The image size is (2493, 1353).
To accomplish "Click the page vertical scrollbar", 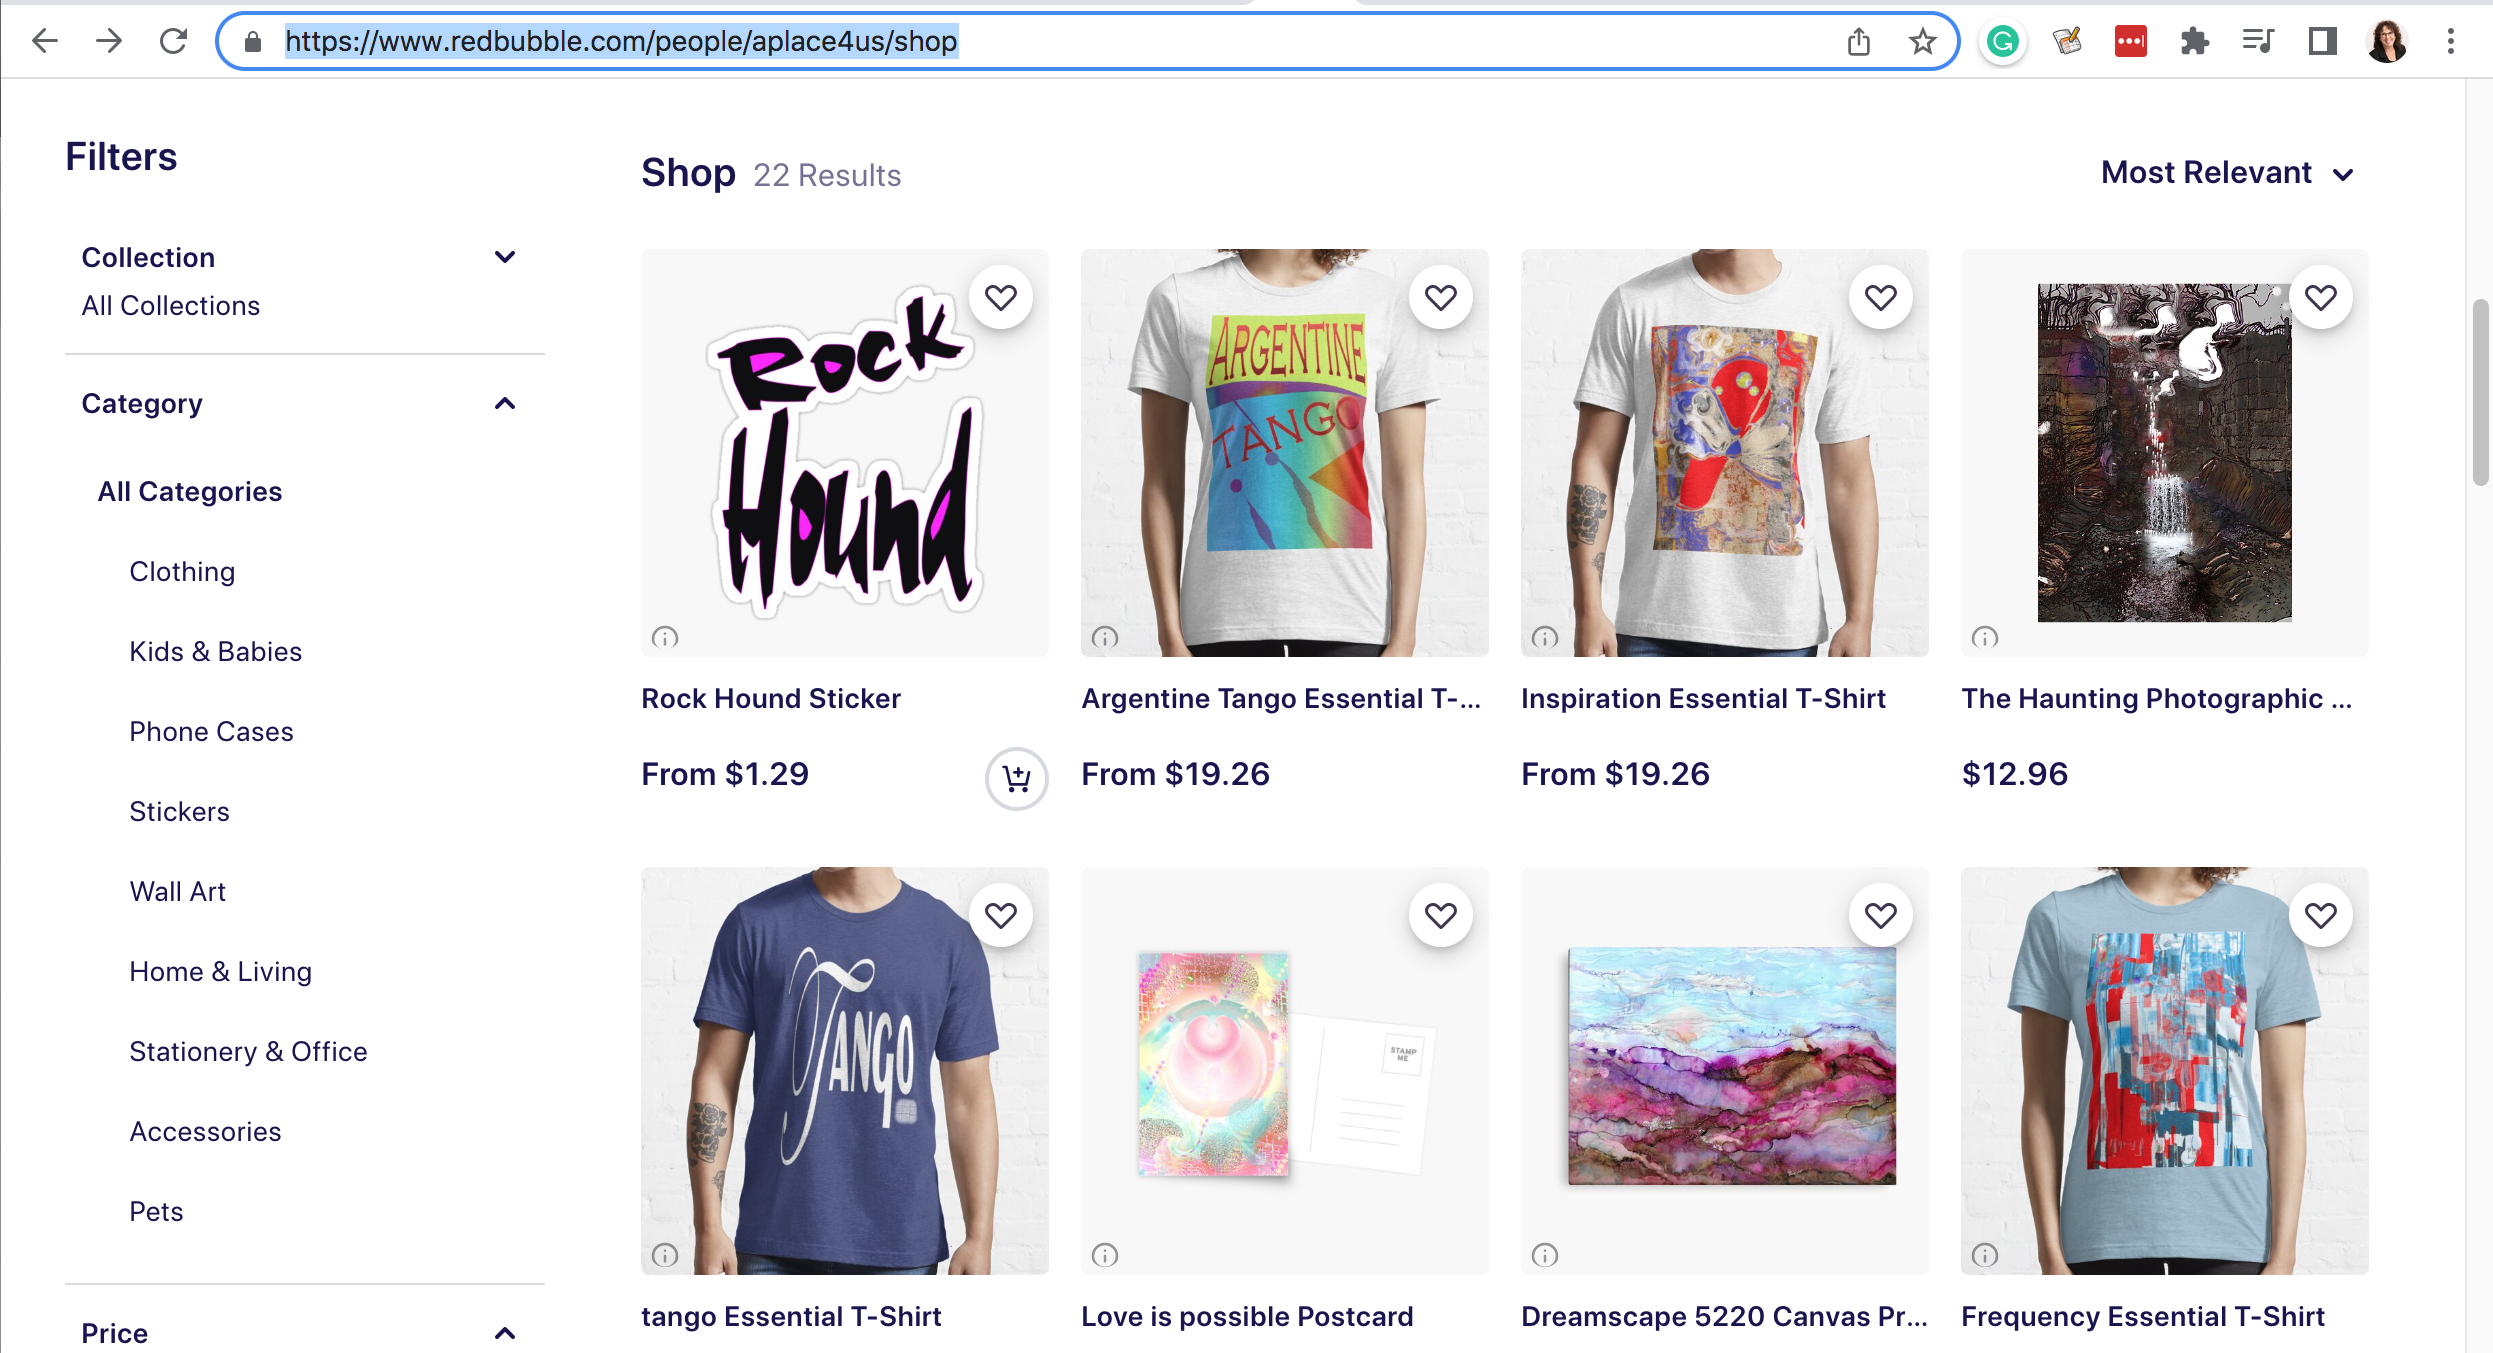I will pyautogui.click(x=2480, y=391).
